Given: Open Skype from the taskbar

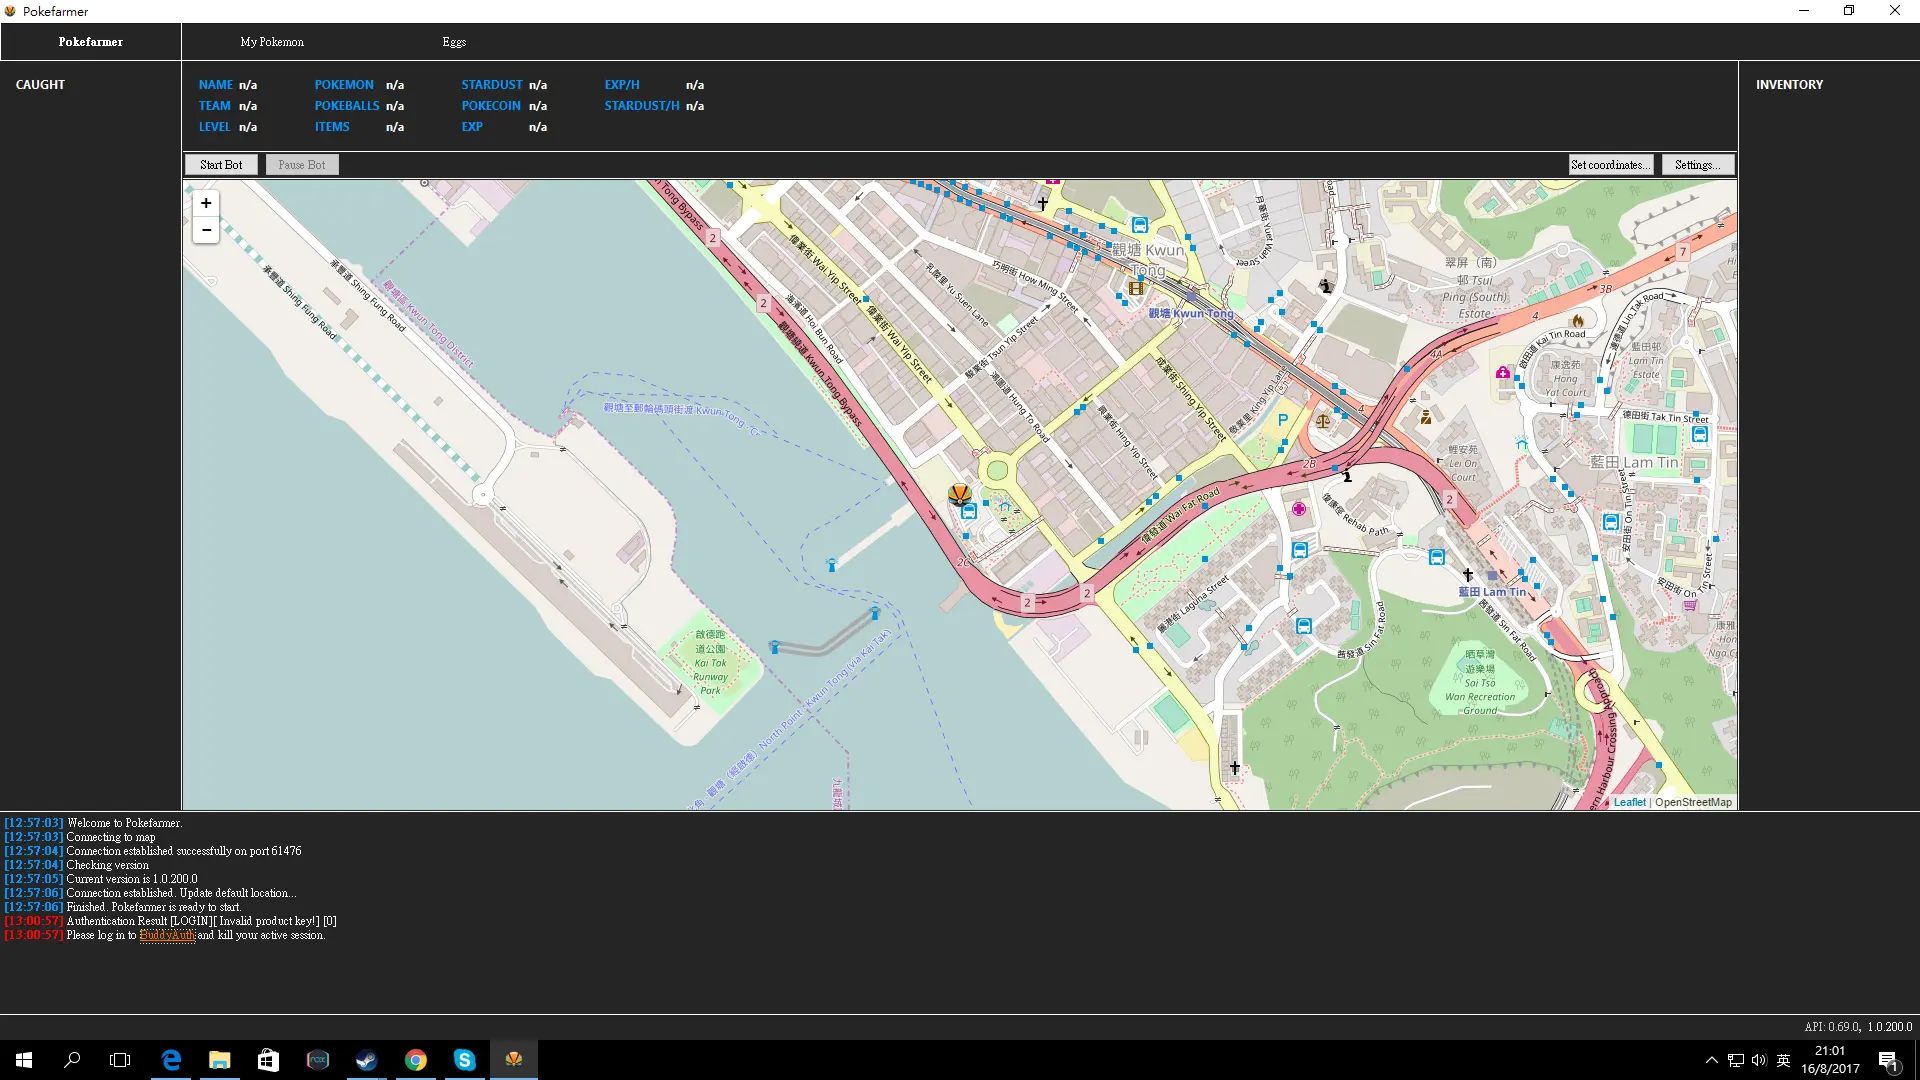Looking at the screenshot, I should pyautogui.click(x=464, y=1060).
